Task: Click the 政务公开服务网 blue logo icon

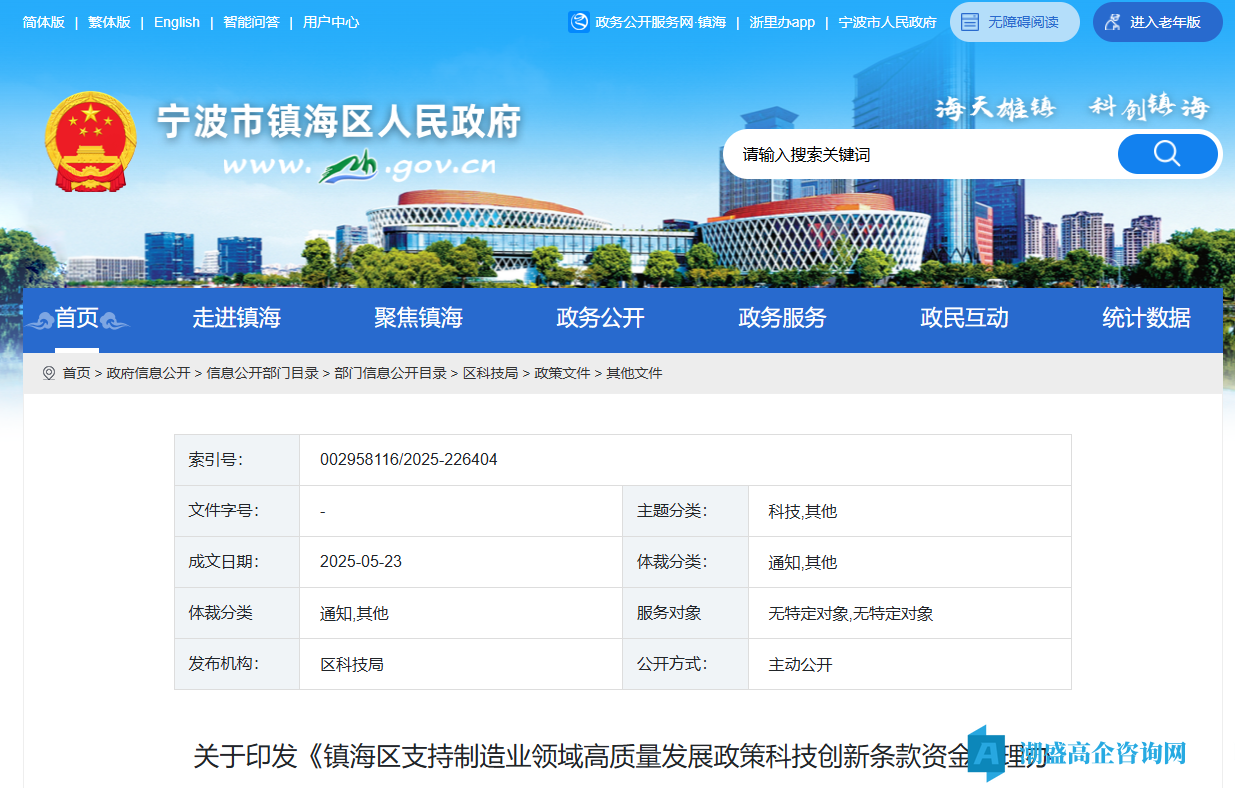Action: point(579,22)
